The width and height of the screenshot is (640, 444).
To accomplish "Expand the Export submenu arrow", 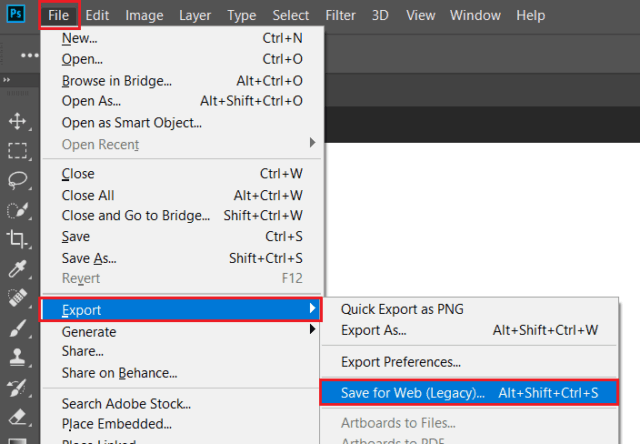I will 312,308.
